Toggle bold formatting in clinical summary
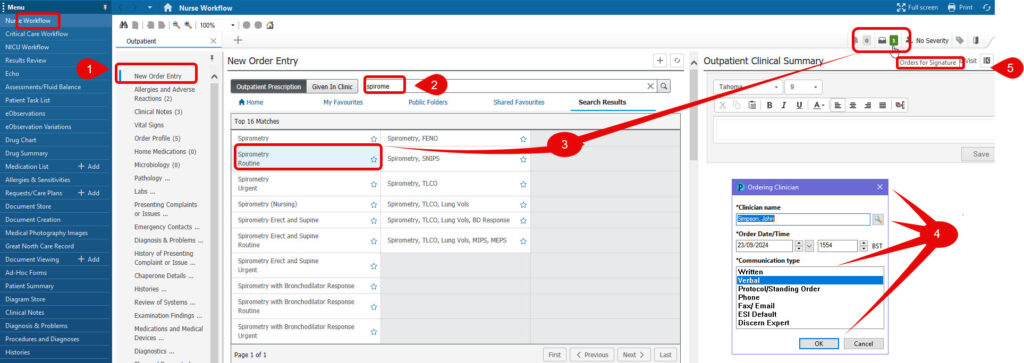 [x=770, y=105]
